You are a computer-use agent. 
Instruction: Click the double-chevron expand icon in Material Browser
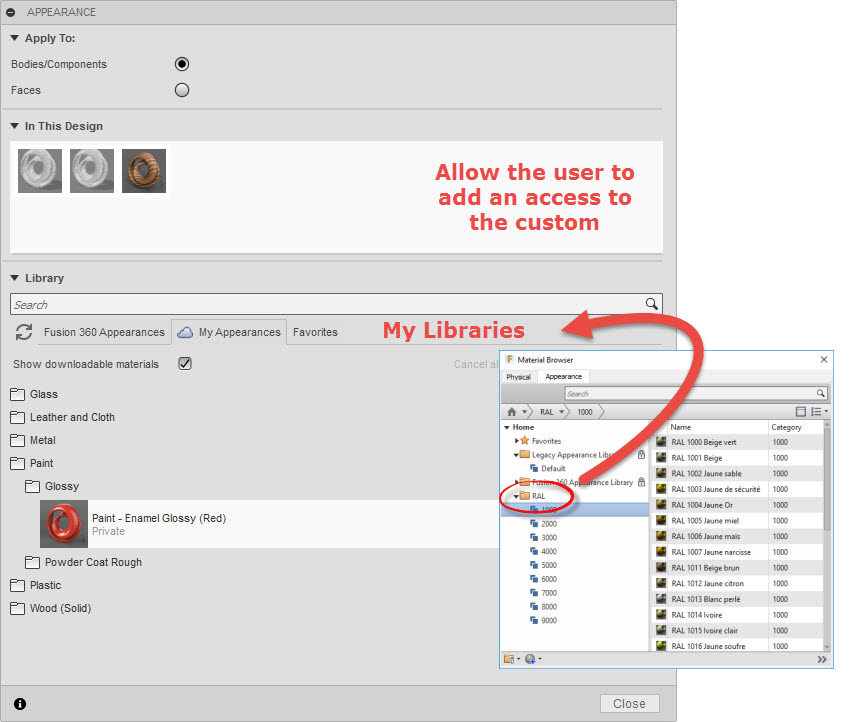point(822,659)
